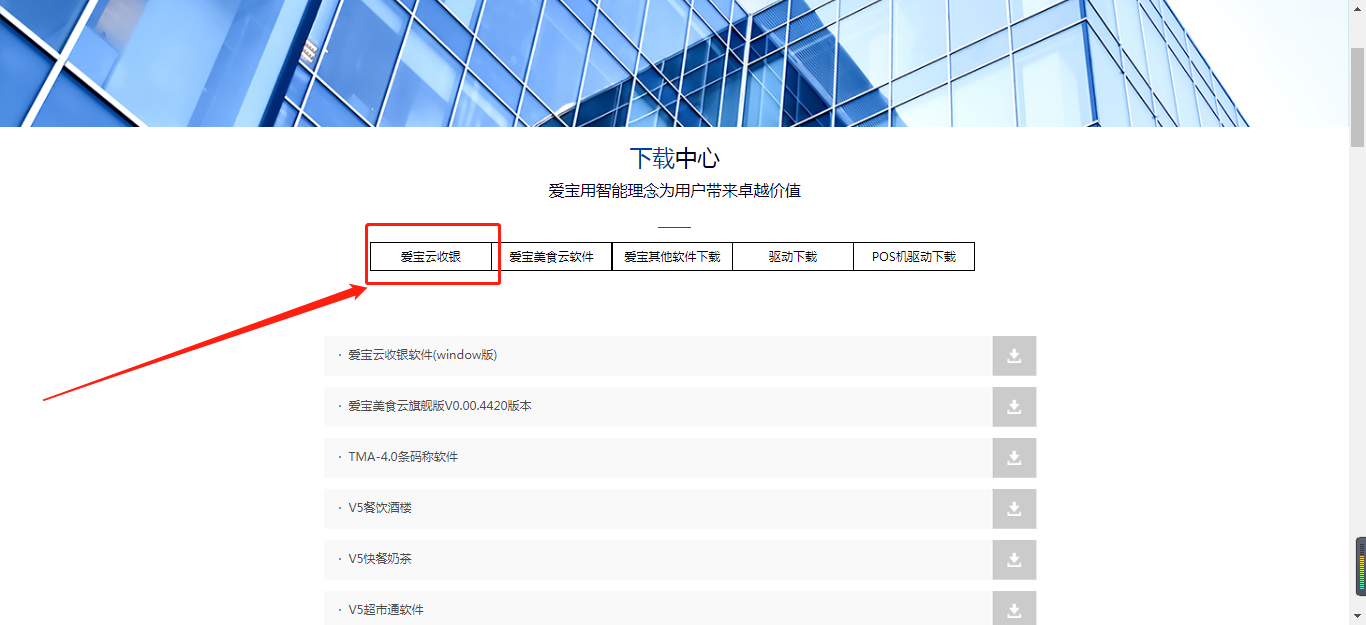Click the V5快餐奶茶 item title

coord(380,559)
